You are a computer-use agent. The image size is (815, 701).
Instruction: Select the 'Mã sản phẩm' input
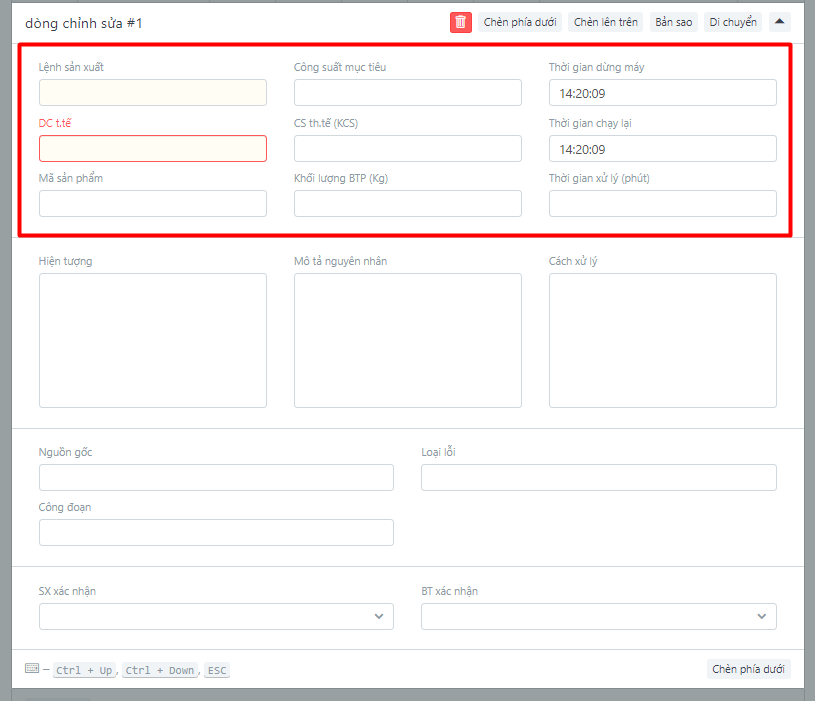[153, 204]
